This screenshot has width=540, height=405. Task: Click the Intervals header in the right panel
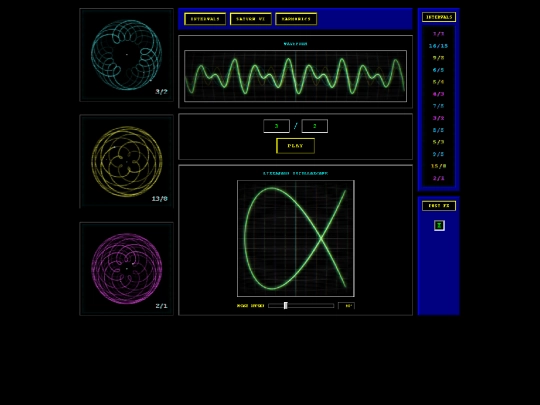439,17
